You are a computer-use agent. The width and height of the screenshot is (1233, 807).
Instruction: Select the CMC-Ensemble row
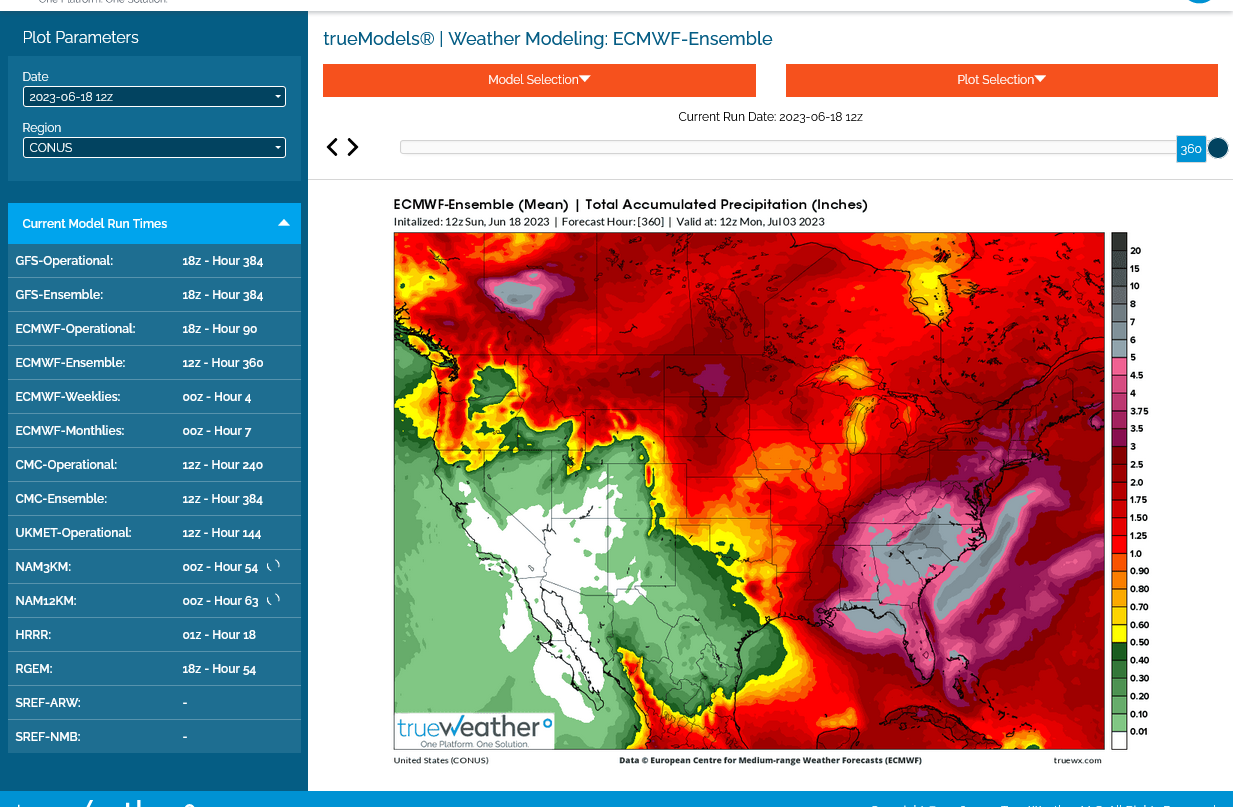(x=154, y=499)
